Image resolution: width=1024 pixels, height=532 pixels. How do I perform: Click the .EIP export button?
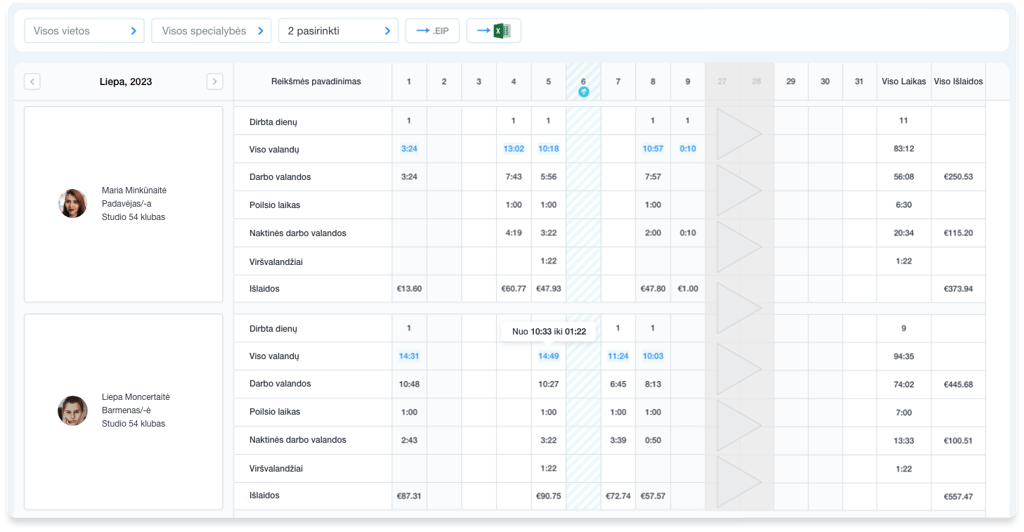(x=431, y=31)
